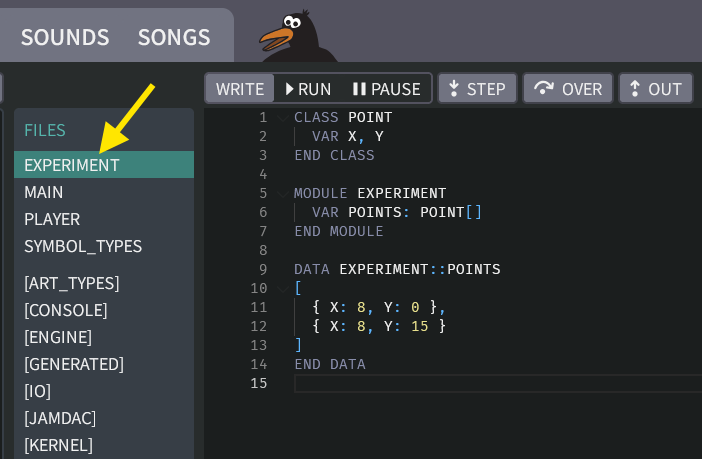Select the EXPERIMENT file
This screenshot has height=459, width=702.
tap(72, 165)
